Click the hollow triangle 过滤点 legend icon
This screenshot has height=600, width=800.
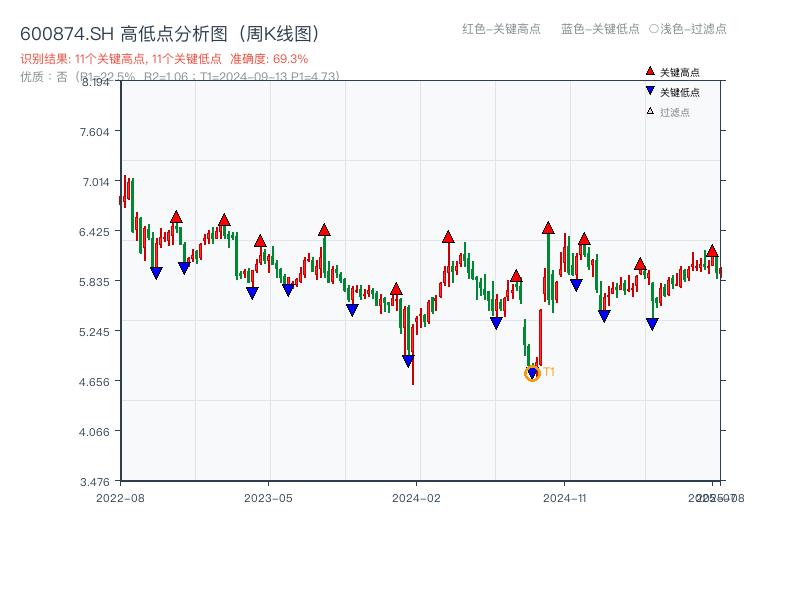point(650,111)
